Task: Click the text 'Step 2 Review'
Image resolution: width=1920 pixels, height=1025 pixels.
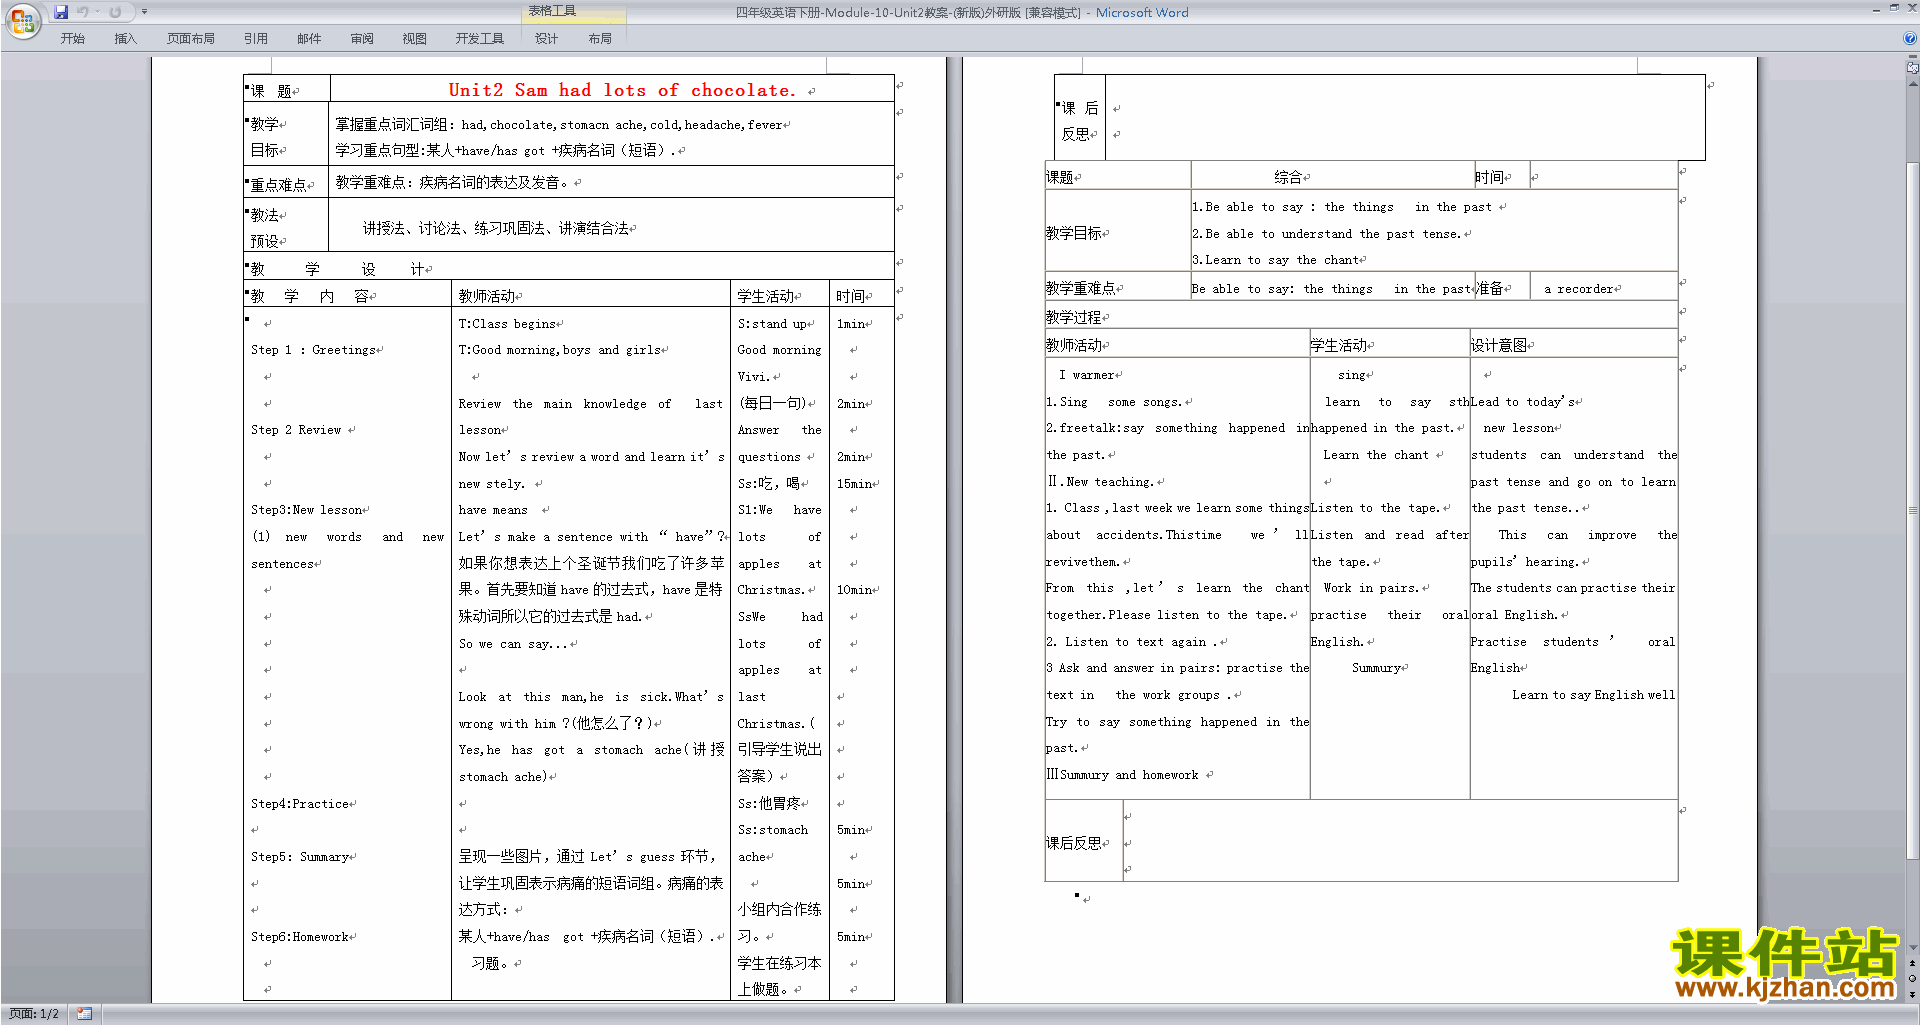Action: click(x=296, y=430)
